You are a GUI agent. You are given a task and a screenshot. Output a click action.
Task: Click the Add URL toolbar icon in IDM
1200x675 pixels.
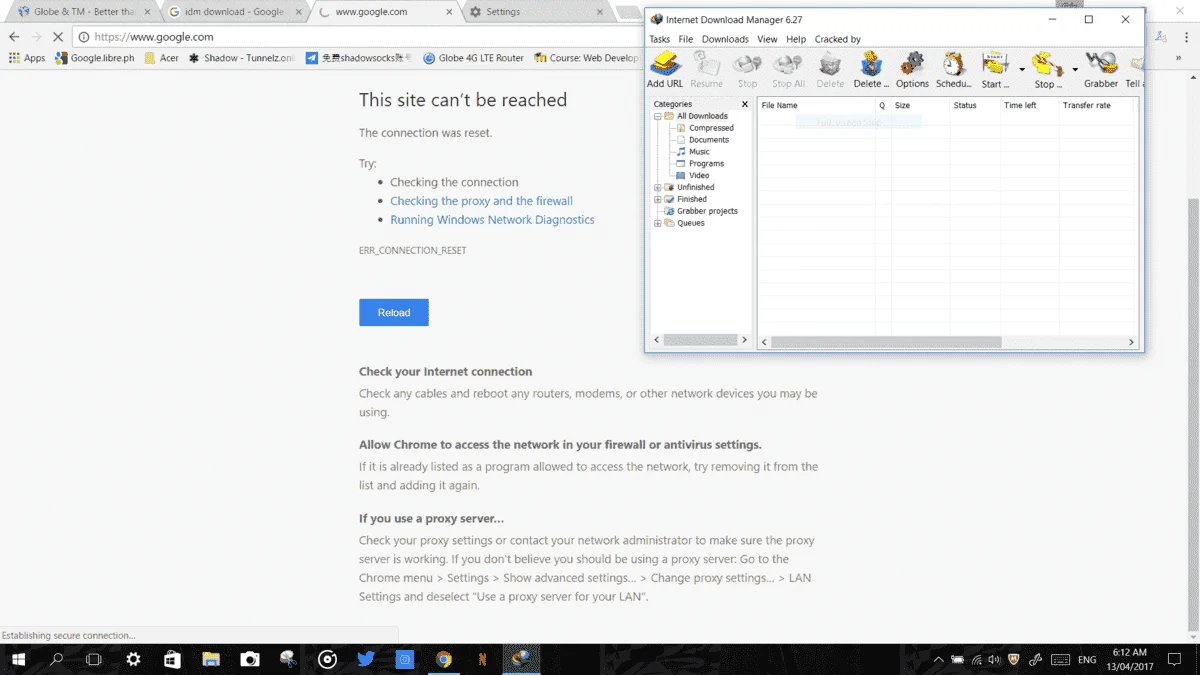(665, 69)
